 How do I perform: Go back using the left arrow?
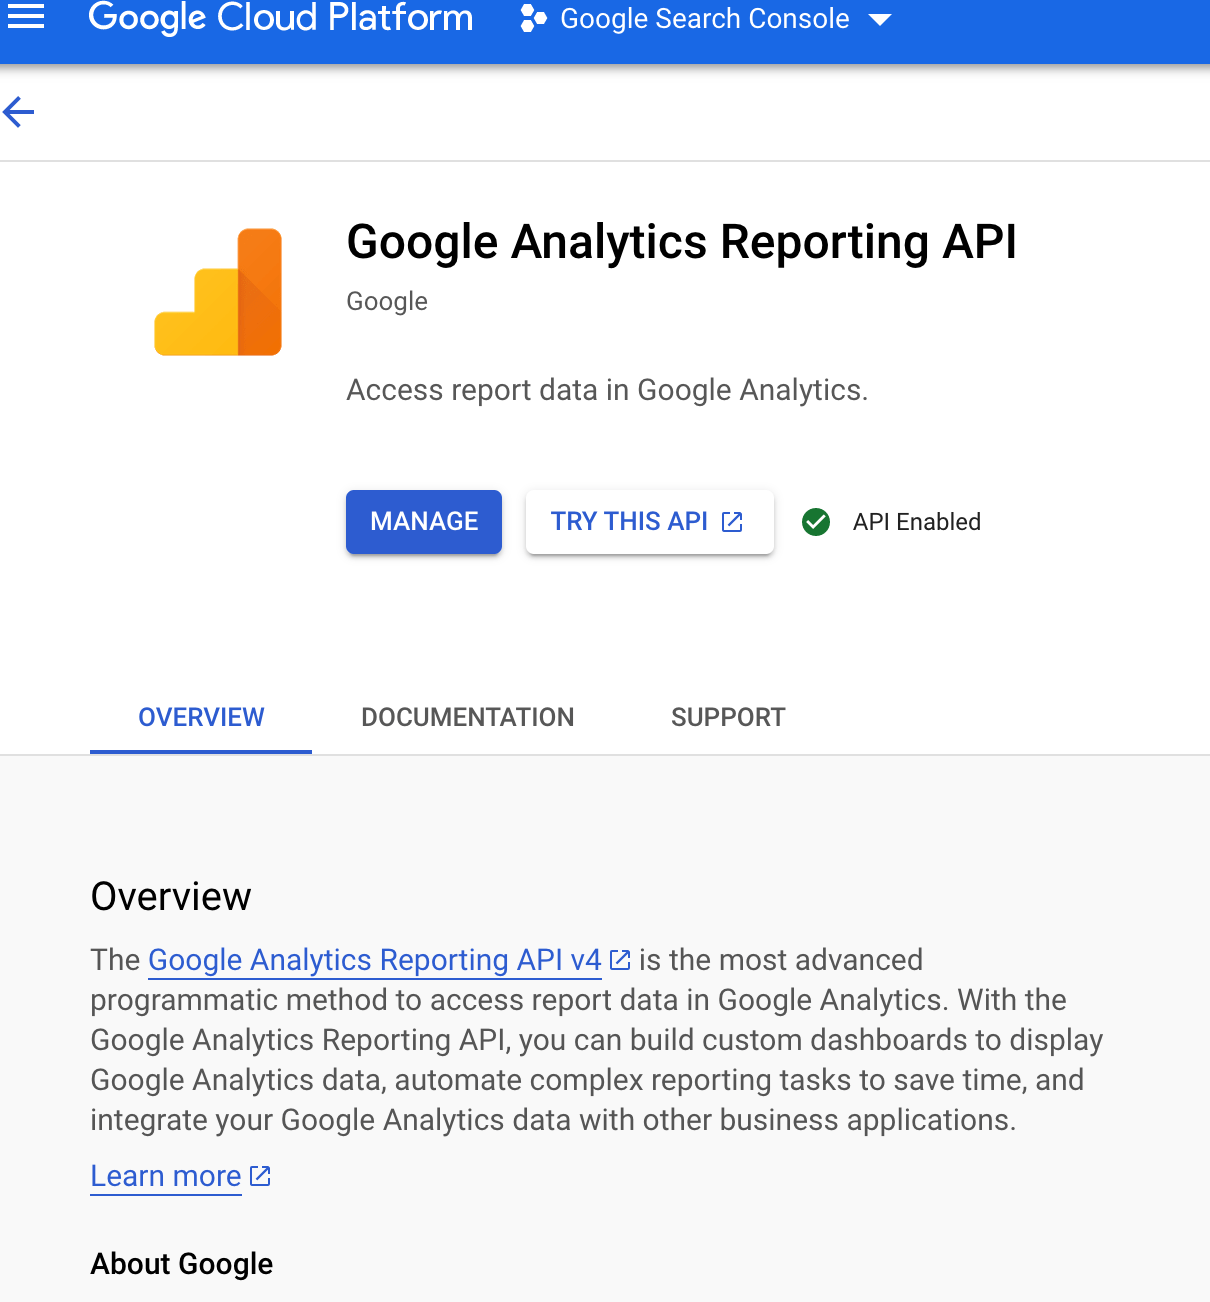click(x=19, y=112)
